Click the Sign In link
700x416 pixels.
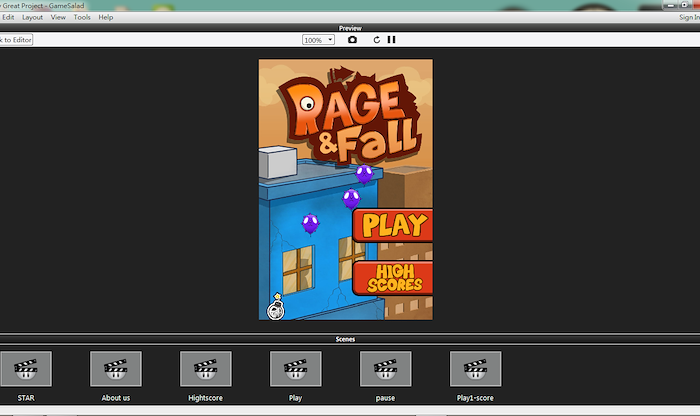689,17
